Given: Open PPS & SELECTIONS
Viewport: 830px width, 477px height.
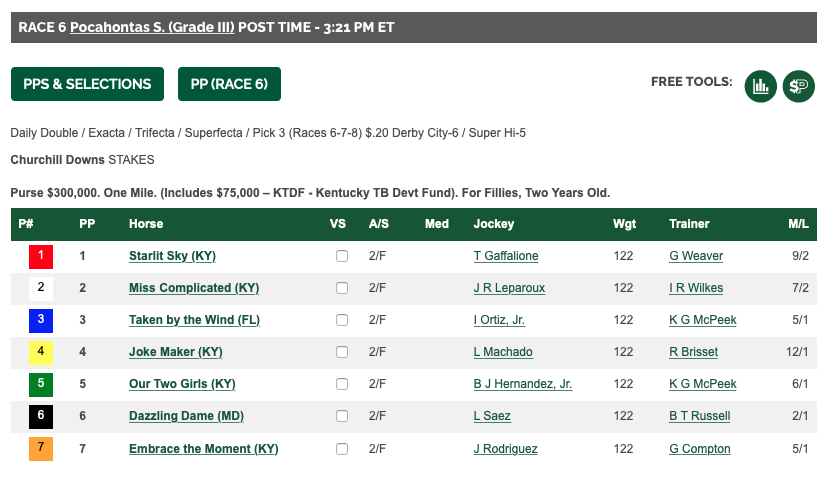Looking at the screenshot, I should 87,84.
